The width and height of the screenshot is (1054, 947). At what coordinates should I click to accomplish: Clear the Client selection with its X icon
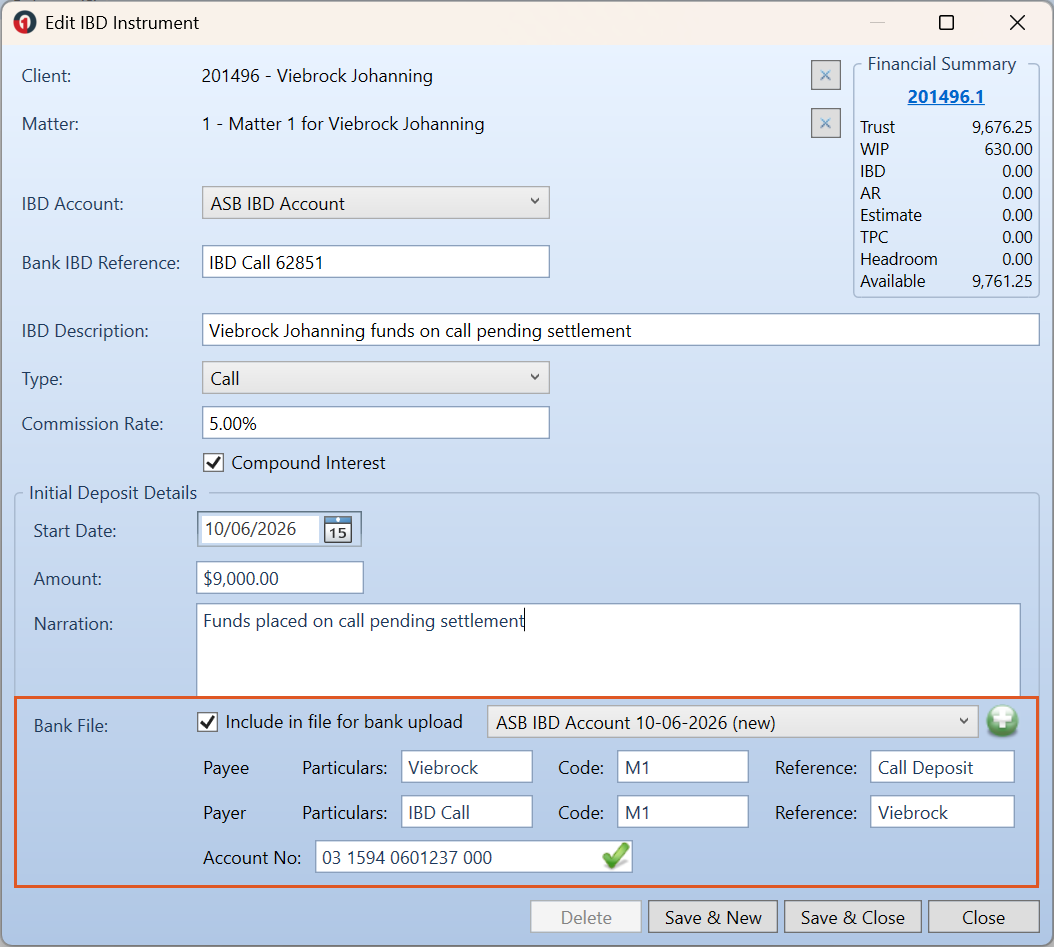coord(825,75)
